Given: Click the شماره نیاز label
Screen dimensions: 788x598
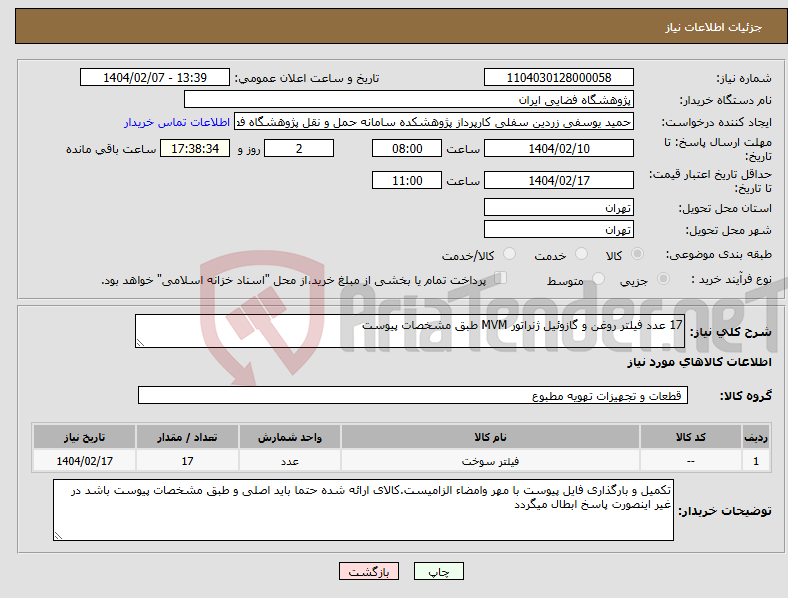Looking at the screenshot, I should click(743, 78).
